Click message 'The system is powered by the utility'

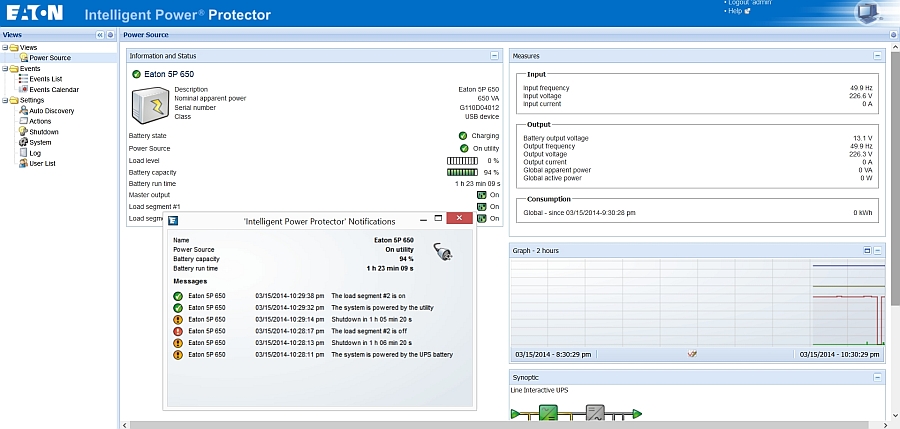pyautogui.click(x=382, y=308)
